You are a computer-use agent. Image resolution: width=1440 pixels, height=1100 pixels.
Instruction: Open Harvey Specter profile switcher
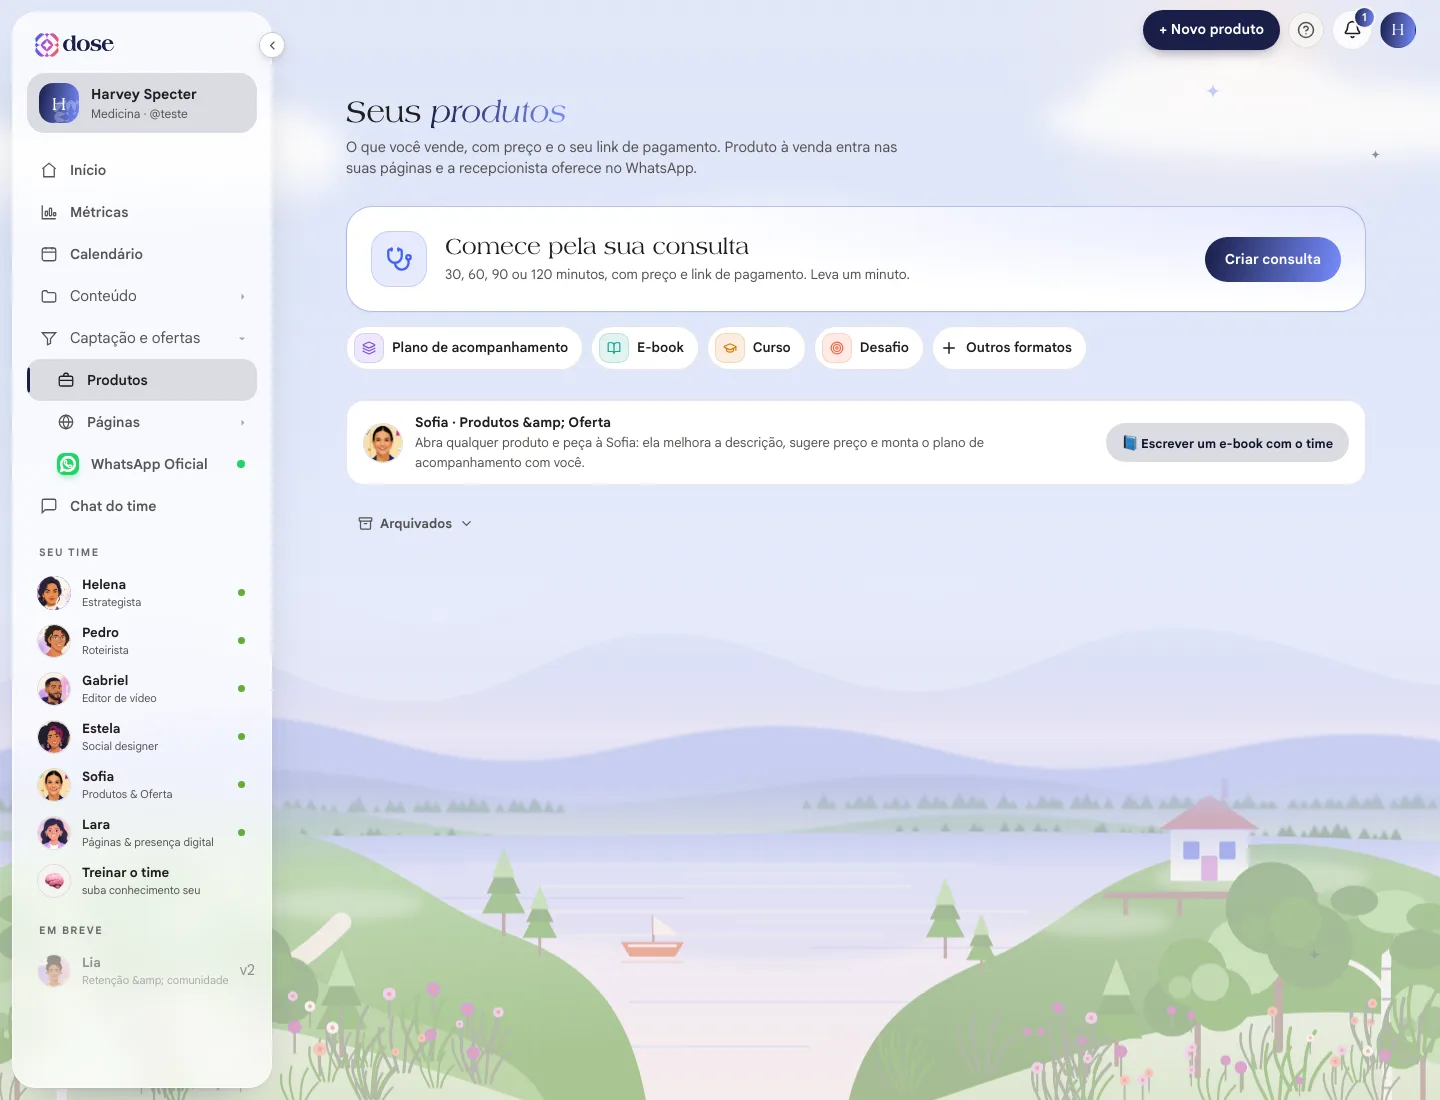tap(142, 103)
